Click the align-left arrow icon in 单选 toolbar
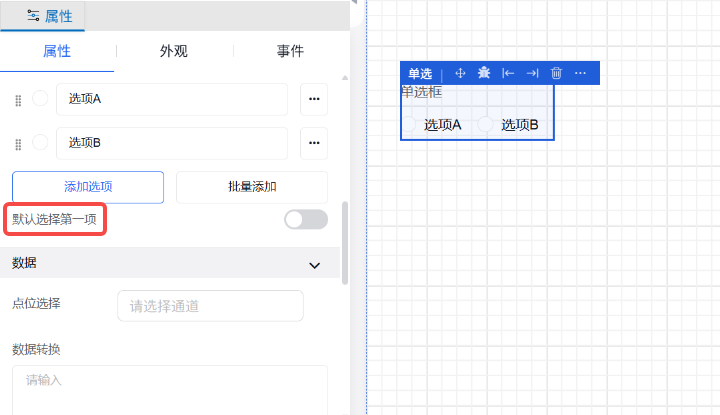Screen dimensions: 720x415 [x=508, y=73]
